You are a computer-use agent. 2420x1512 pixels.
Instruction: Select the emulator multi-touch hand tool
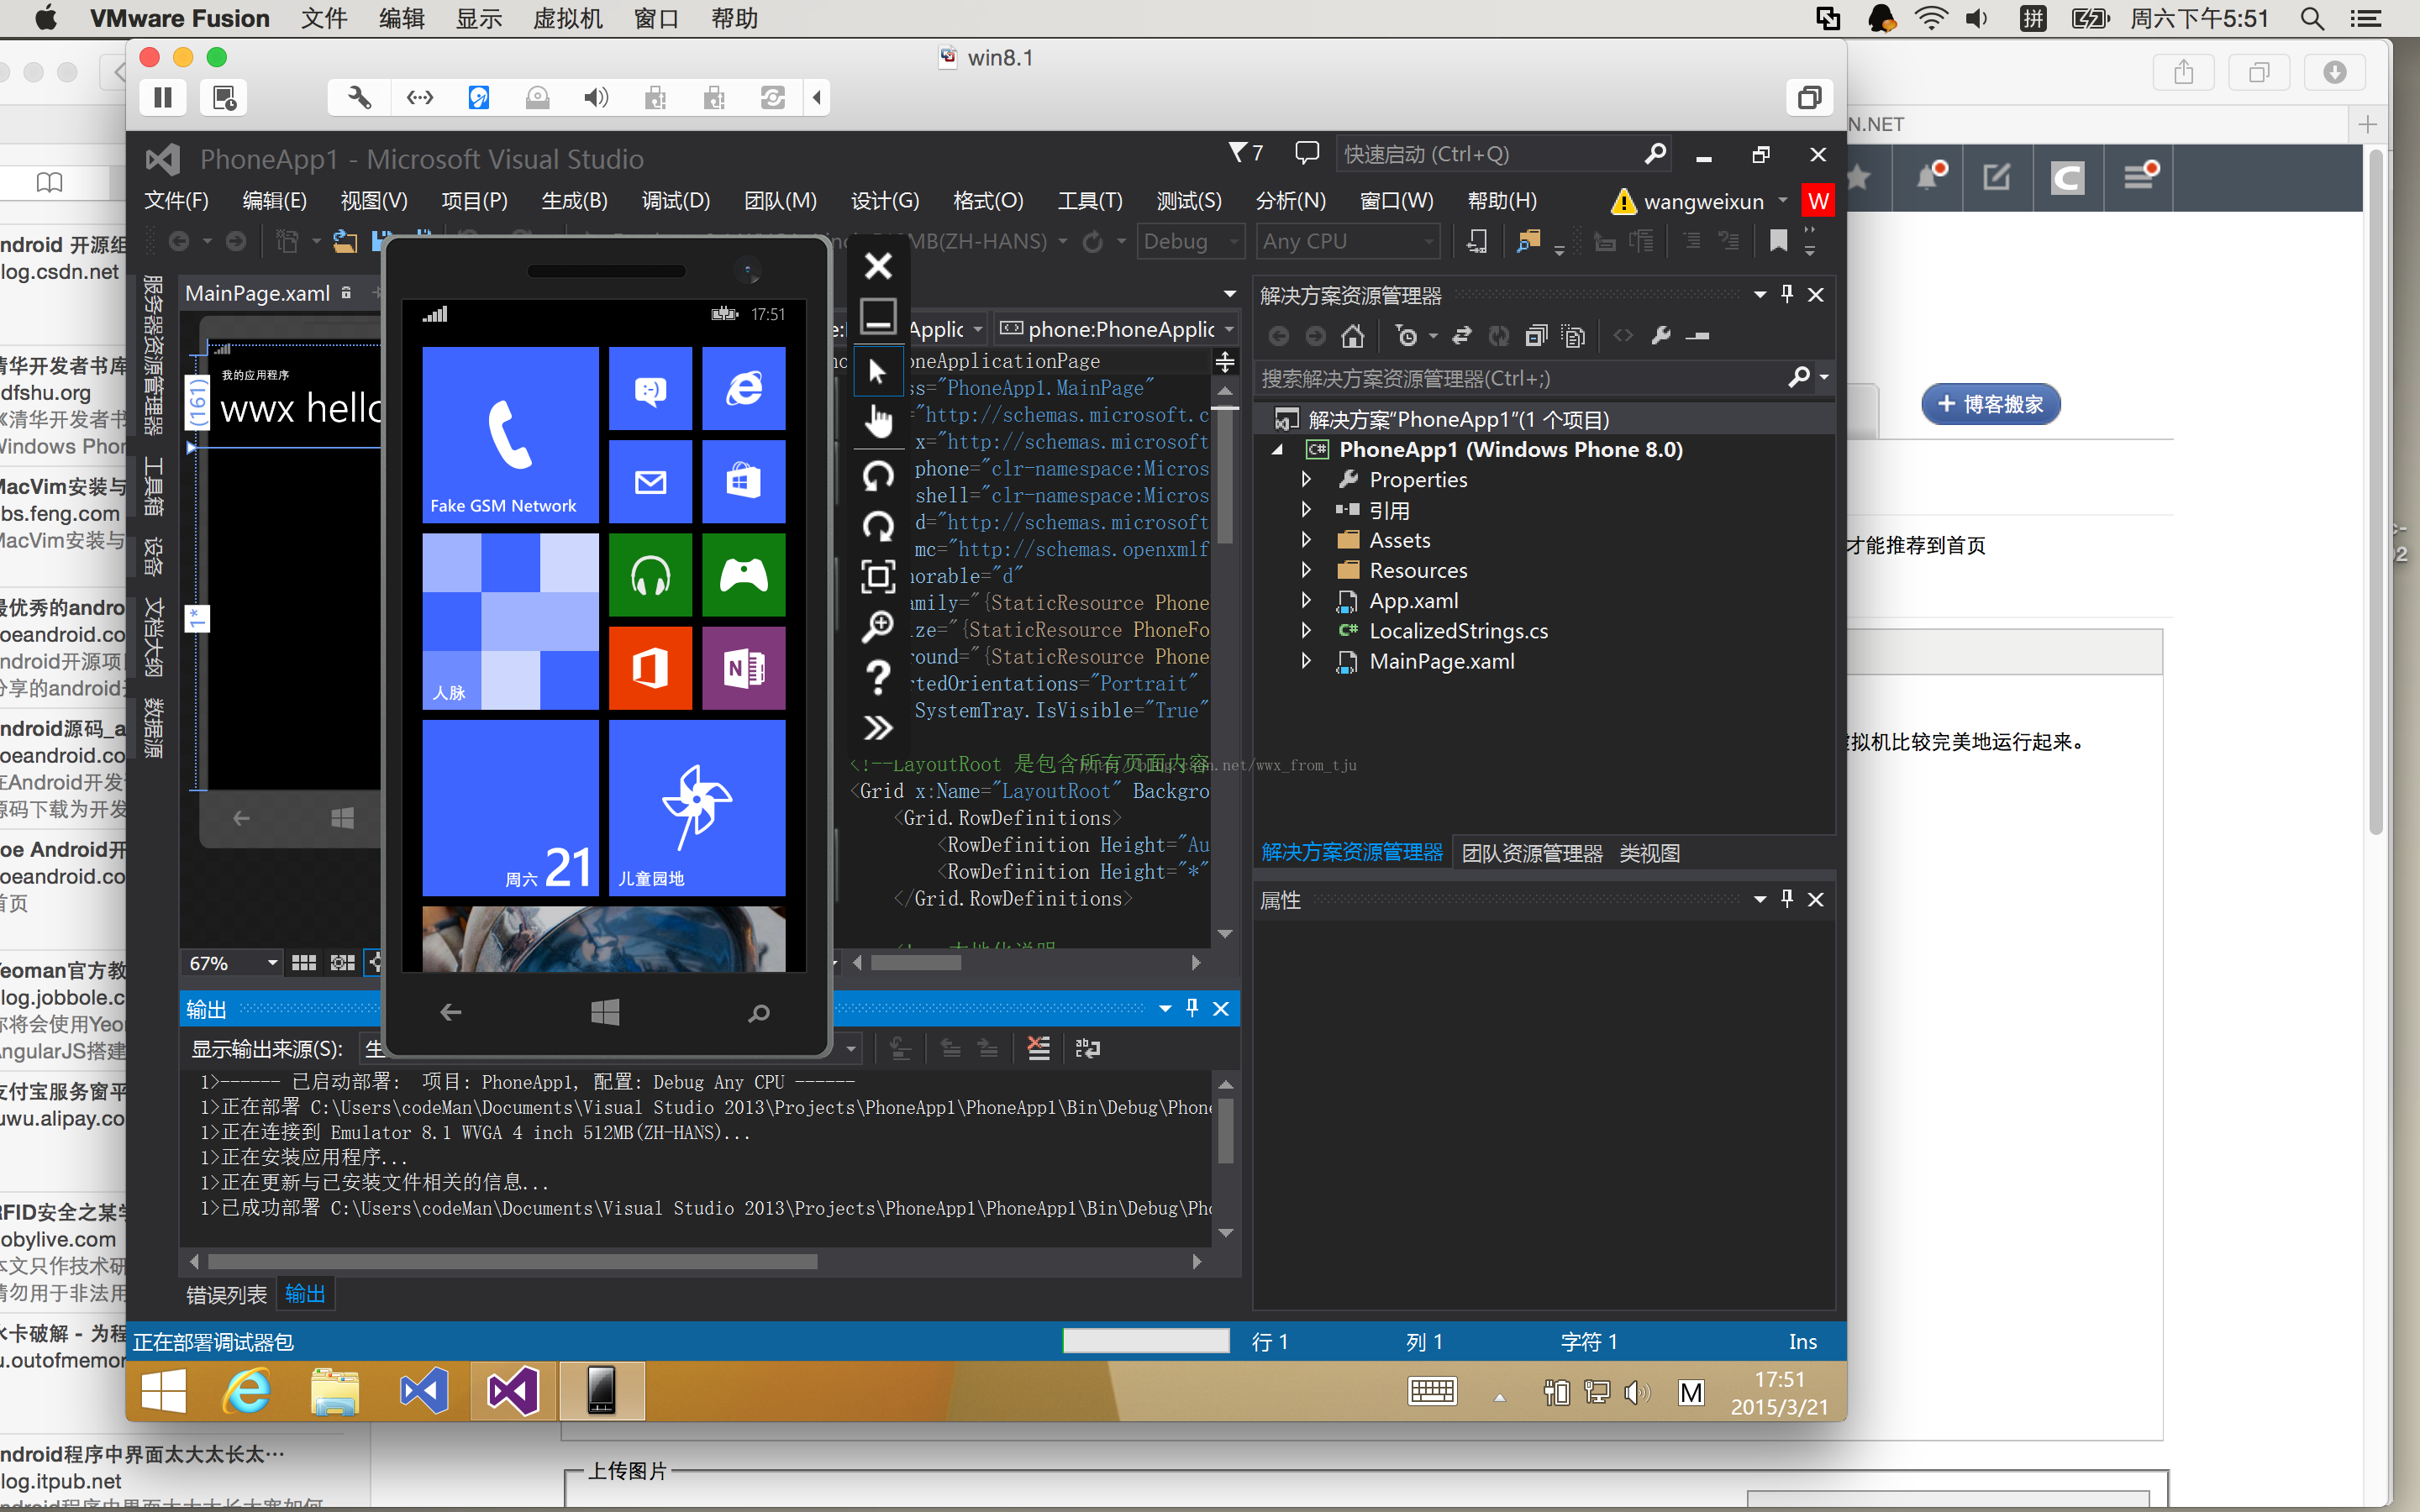[x=878, y=422]
